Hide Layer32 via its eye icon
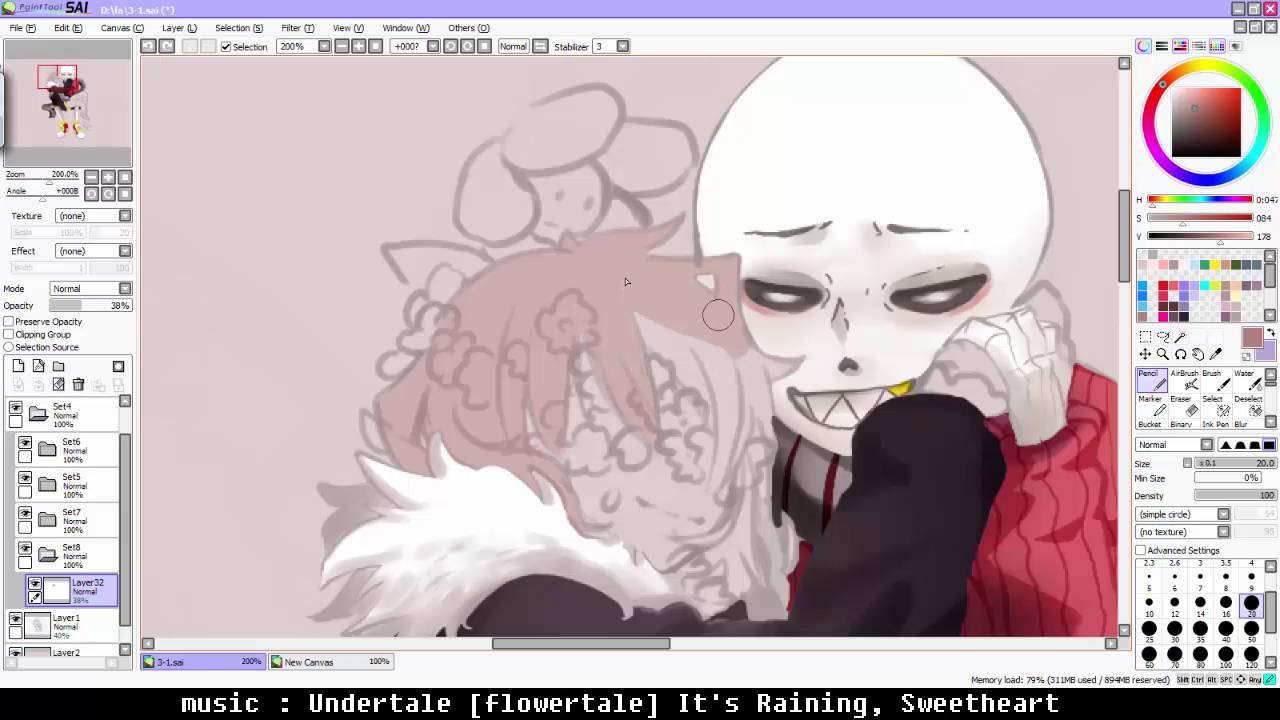Viewport: 1280px width, 720px height. pos(35,584)
